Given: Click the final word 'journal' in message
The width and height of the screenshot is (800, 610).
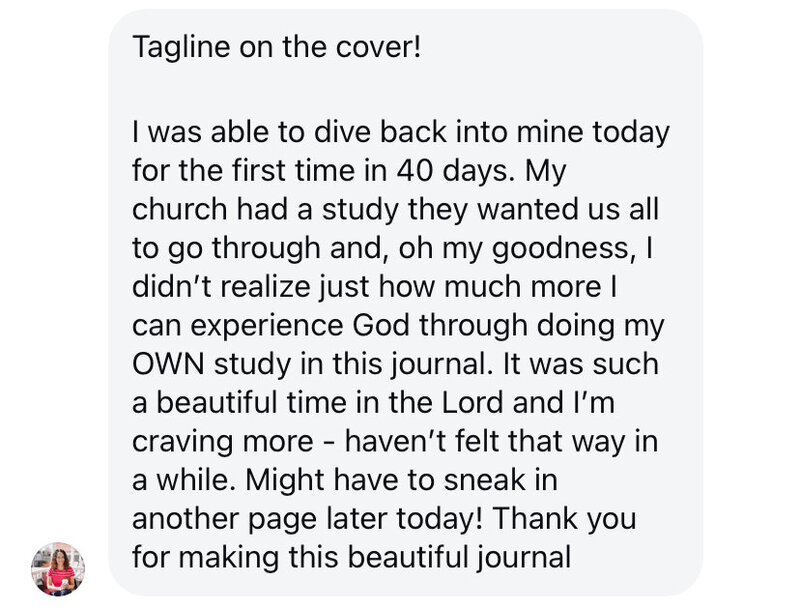Looking at the screenshot, I should (524, 558).
